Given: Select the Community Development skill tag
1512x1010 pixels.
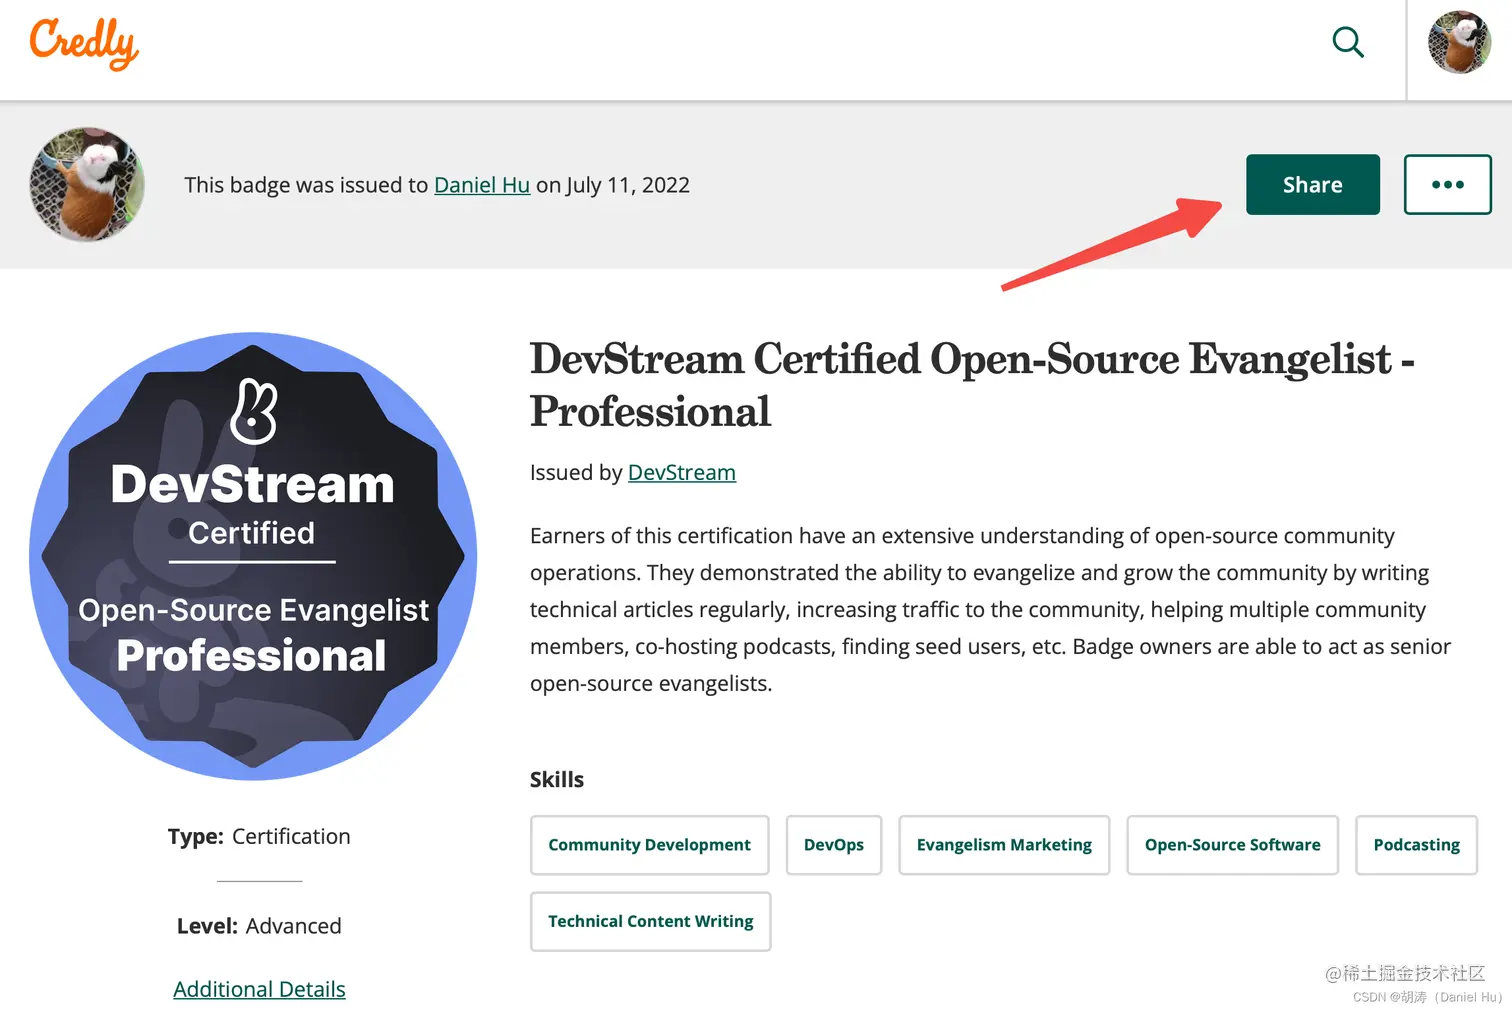Looking at the screenshot, I should [649, 845].
